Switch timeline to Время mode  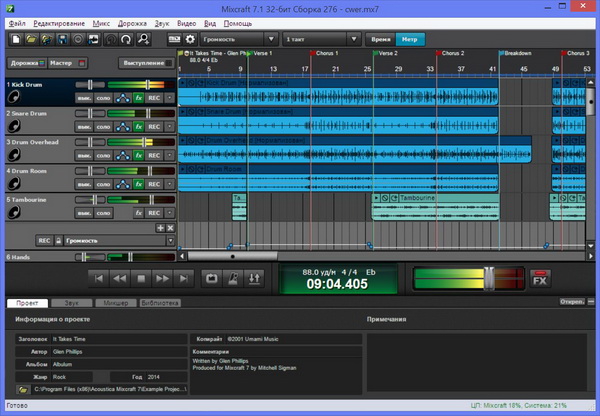[381, 39]
